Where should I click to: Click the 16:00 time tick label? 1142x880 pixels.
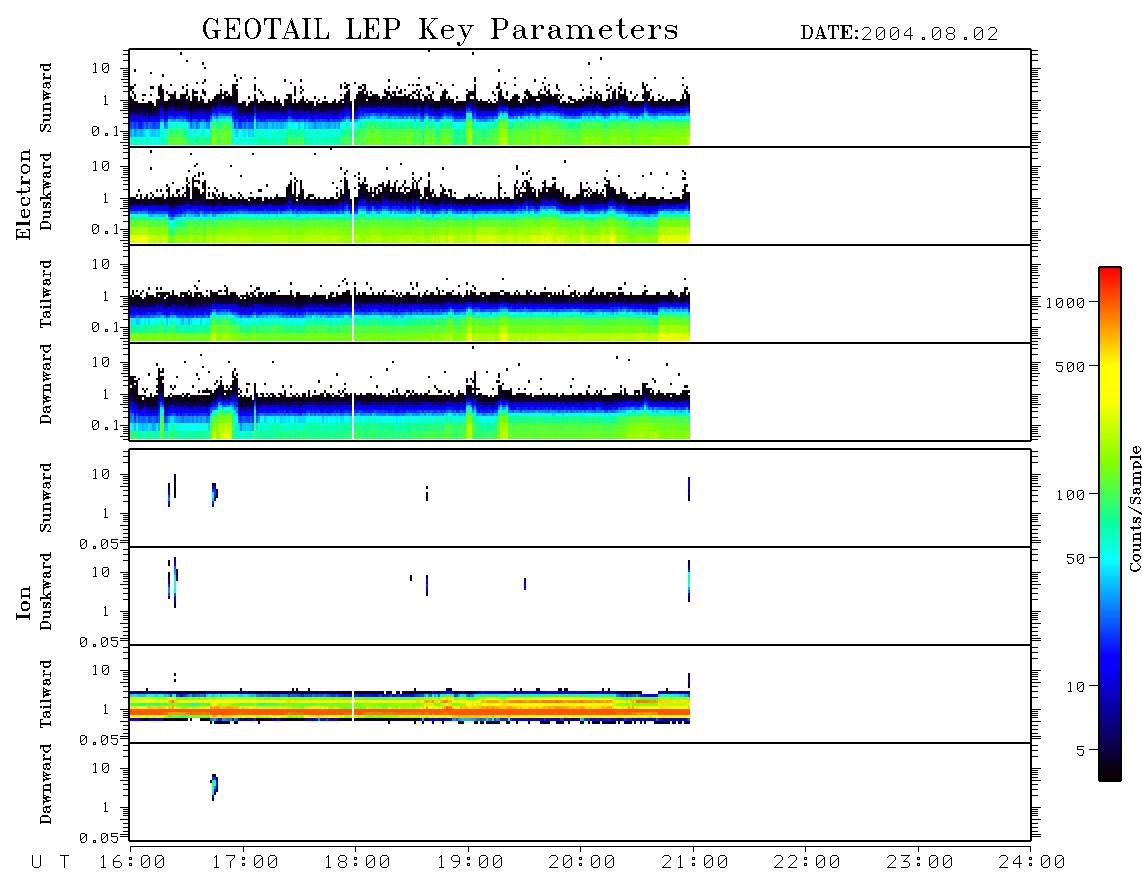pyautogui.click(x=133, y=863)
